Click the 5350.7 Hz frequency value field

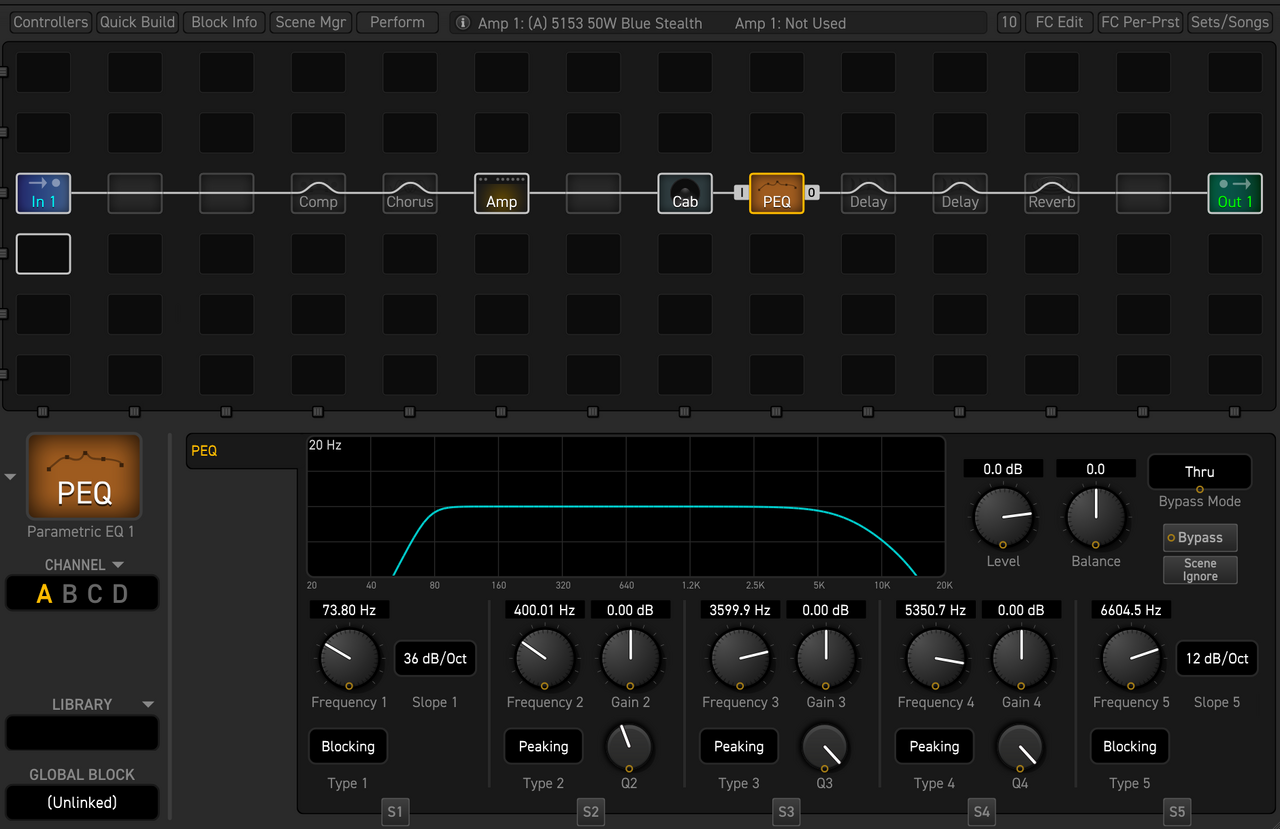[x=936, y=609]
